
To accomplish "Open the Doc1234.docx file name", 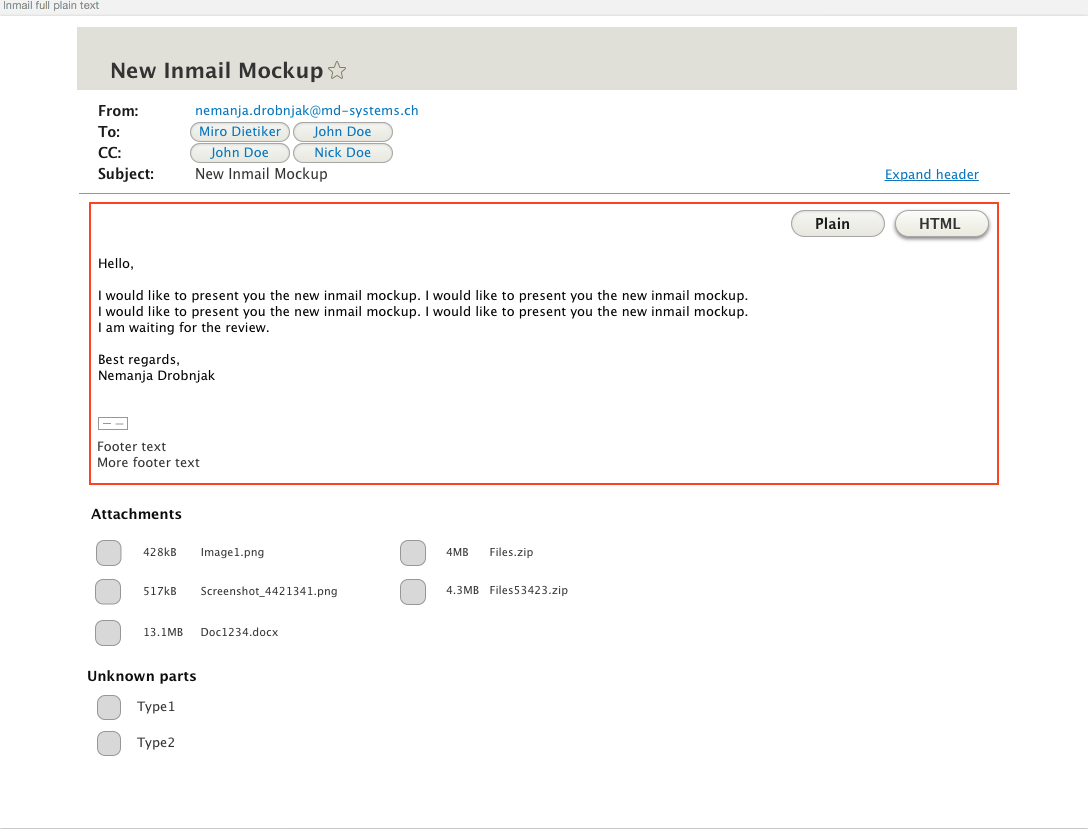I will tap(239, 633).
